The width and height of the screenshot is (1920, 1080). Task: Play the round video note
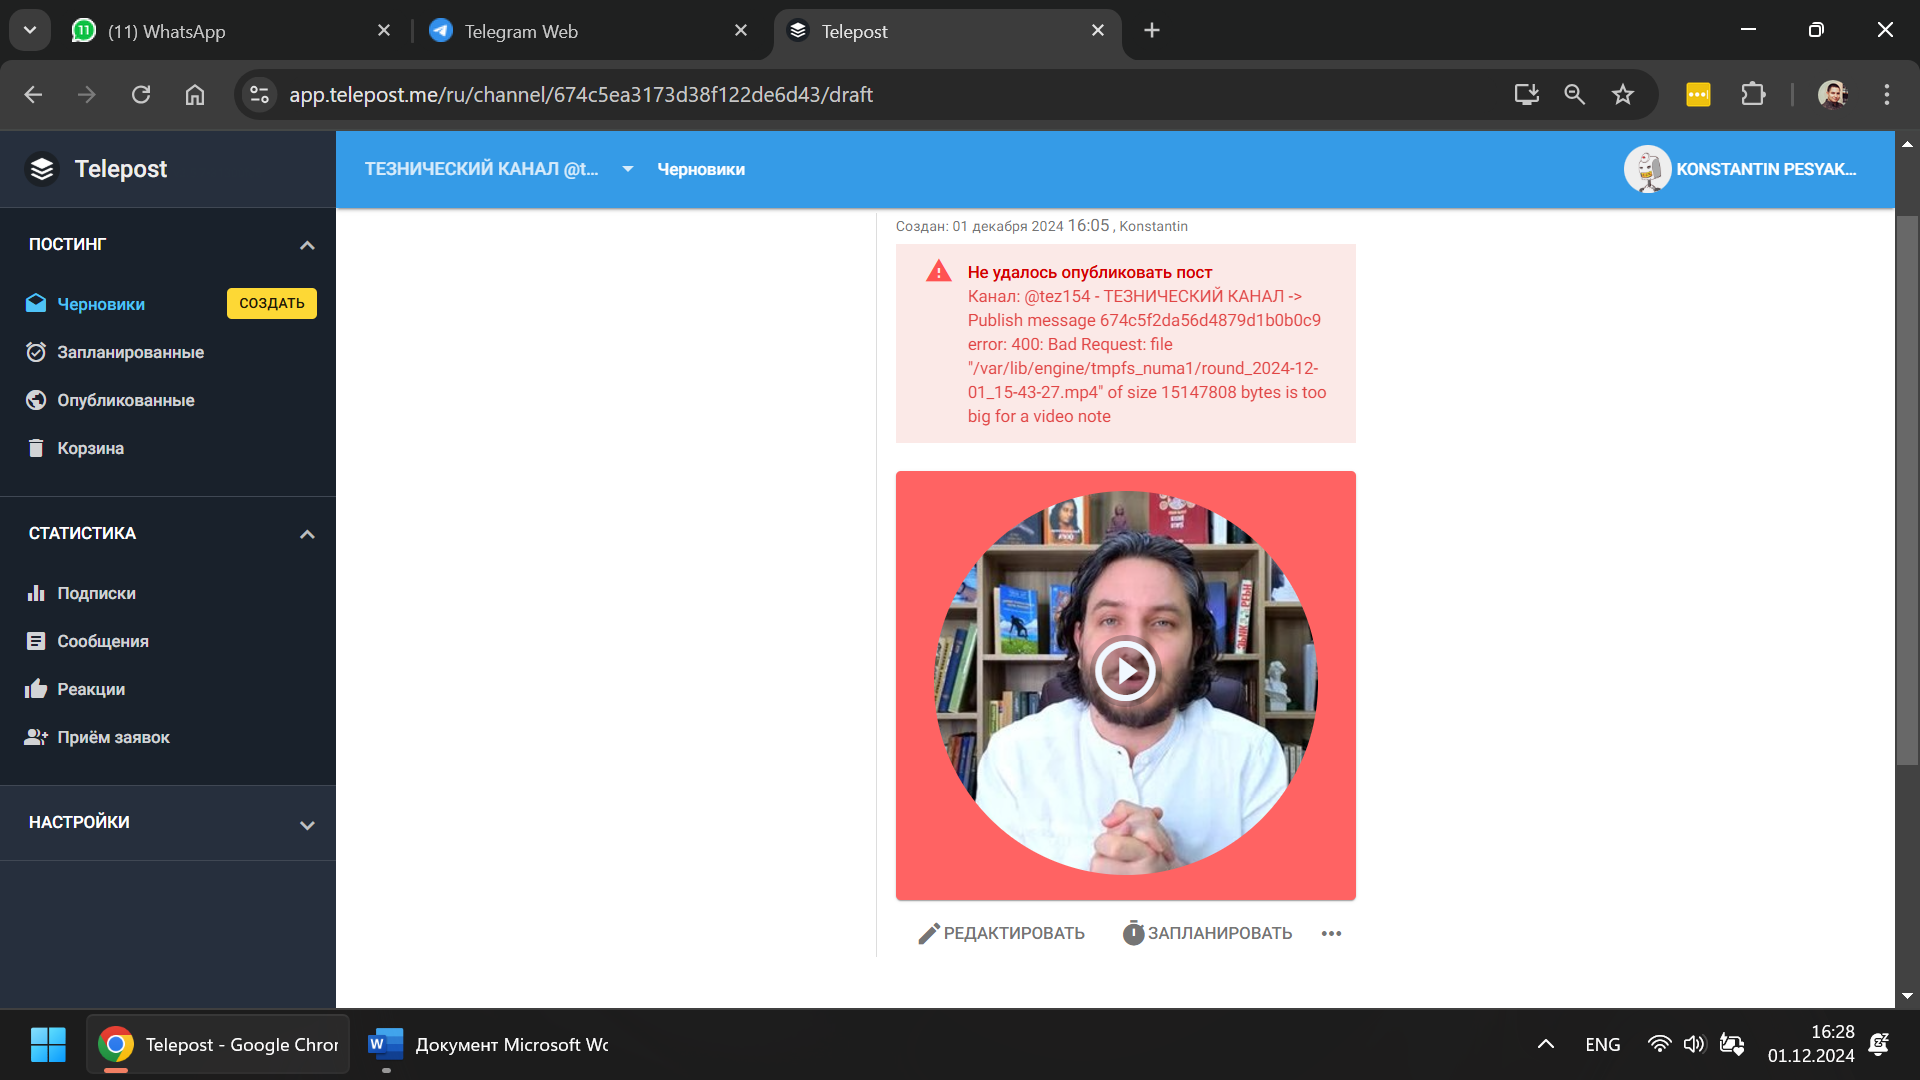pyautogui.click(x=1125, y=671)
